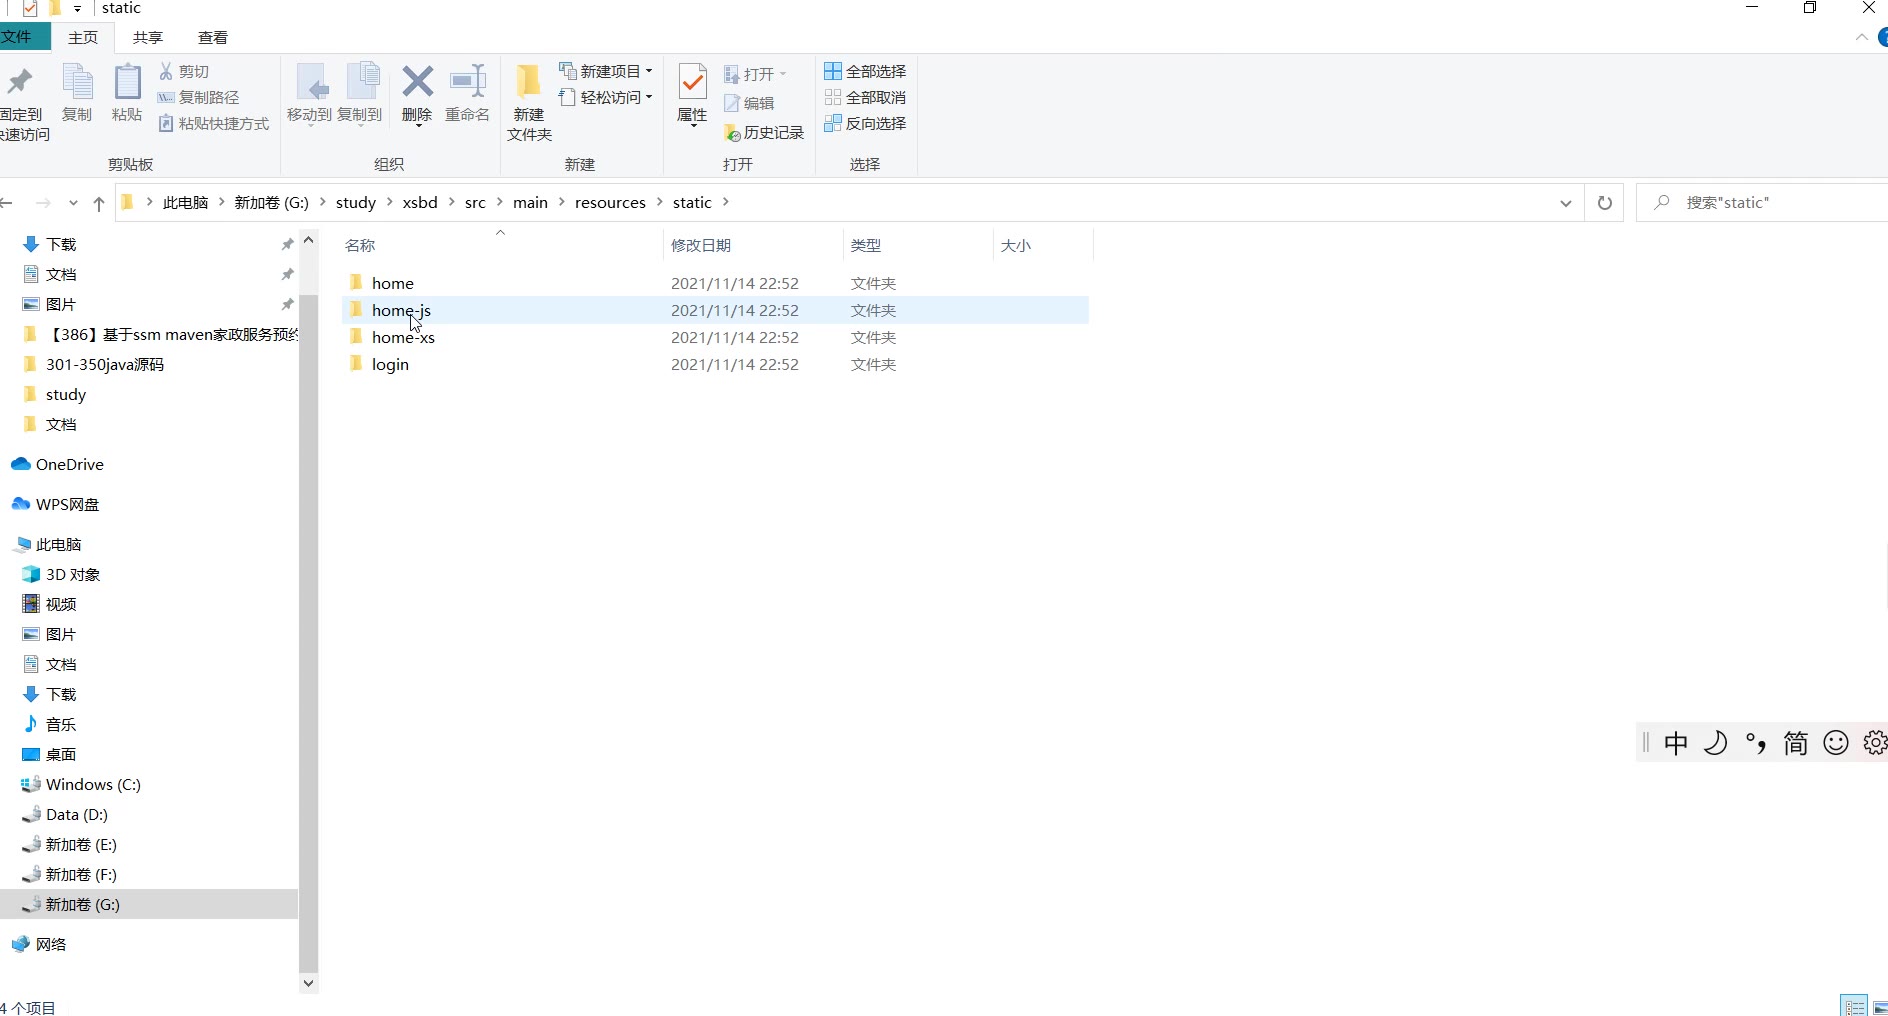The image size is (1888, 1016).
Task: Click Copy Path (复制路径)
Action: coord(199,97)
